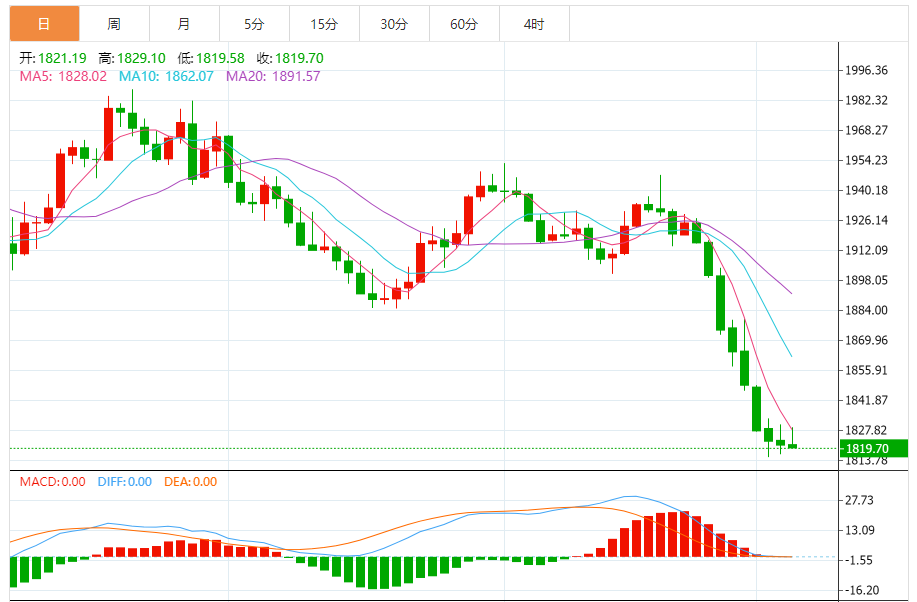Open the 60分 timeframe tab
The image size is (917, 602).
(464, 24)
